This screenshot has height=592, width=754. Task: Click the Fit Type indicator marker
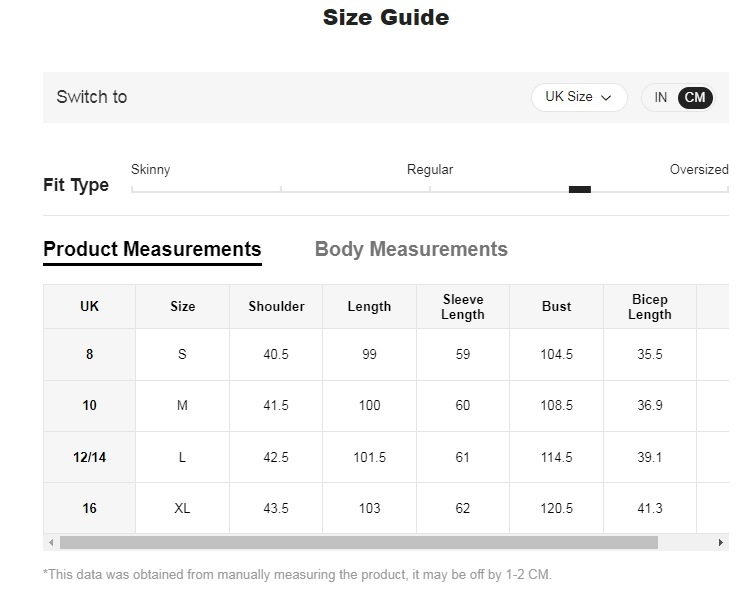[580, 189]
